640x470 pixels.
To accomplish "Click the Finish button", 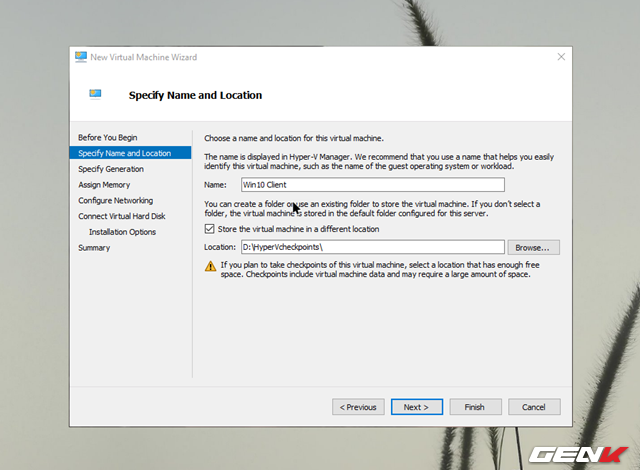I will point(476,407).
